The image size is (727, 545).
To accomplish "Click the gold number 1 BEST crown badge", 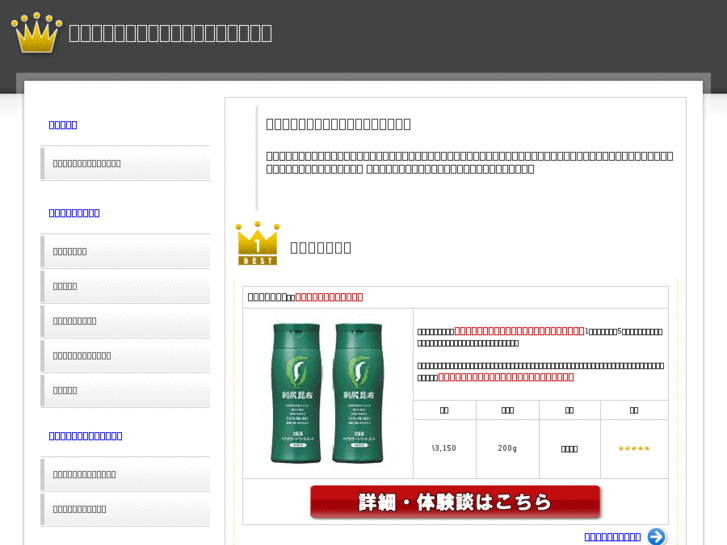I will point(258,244).
